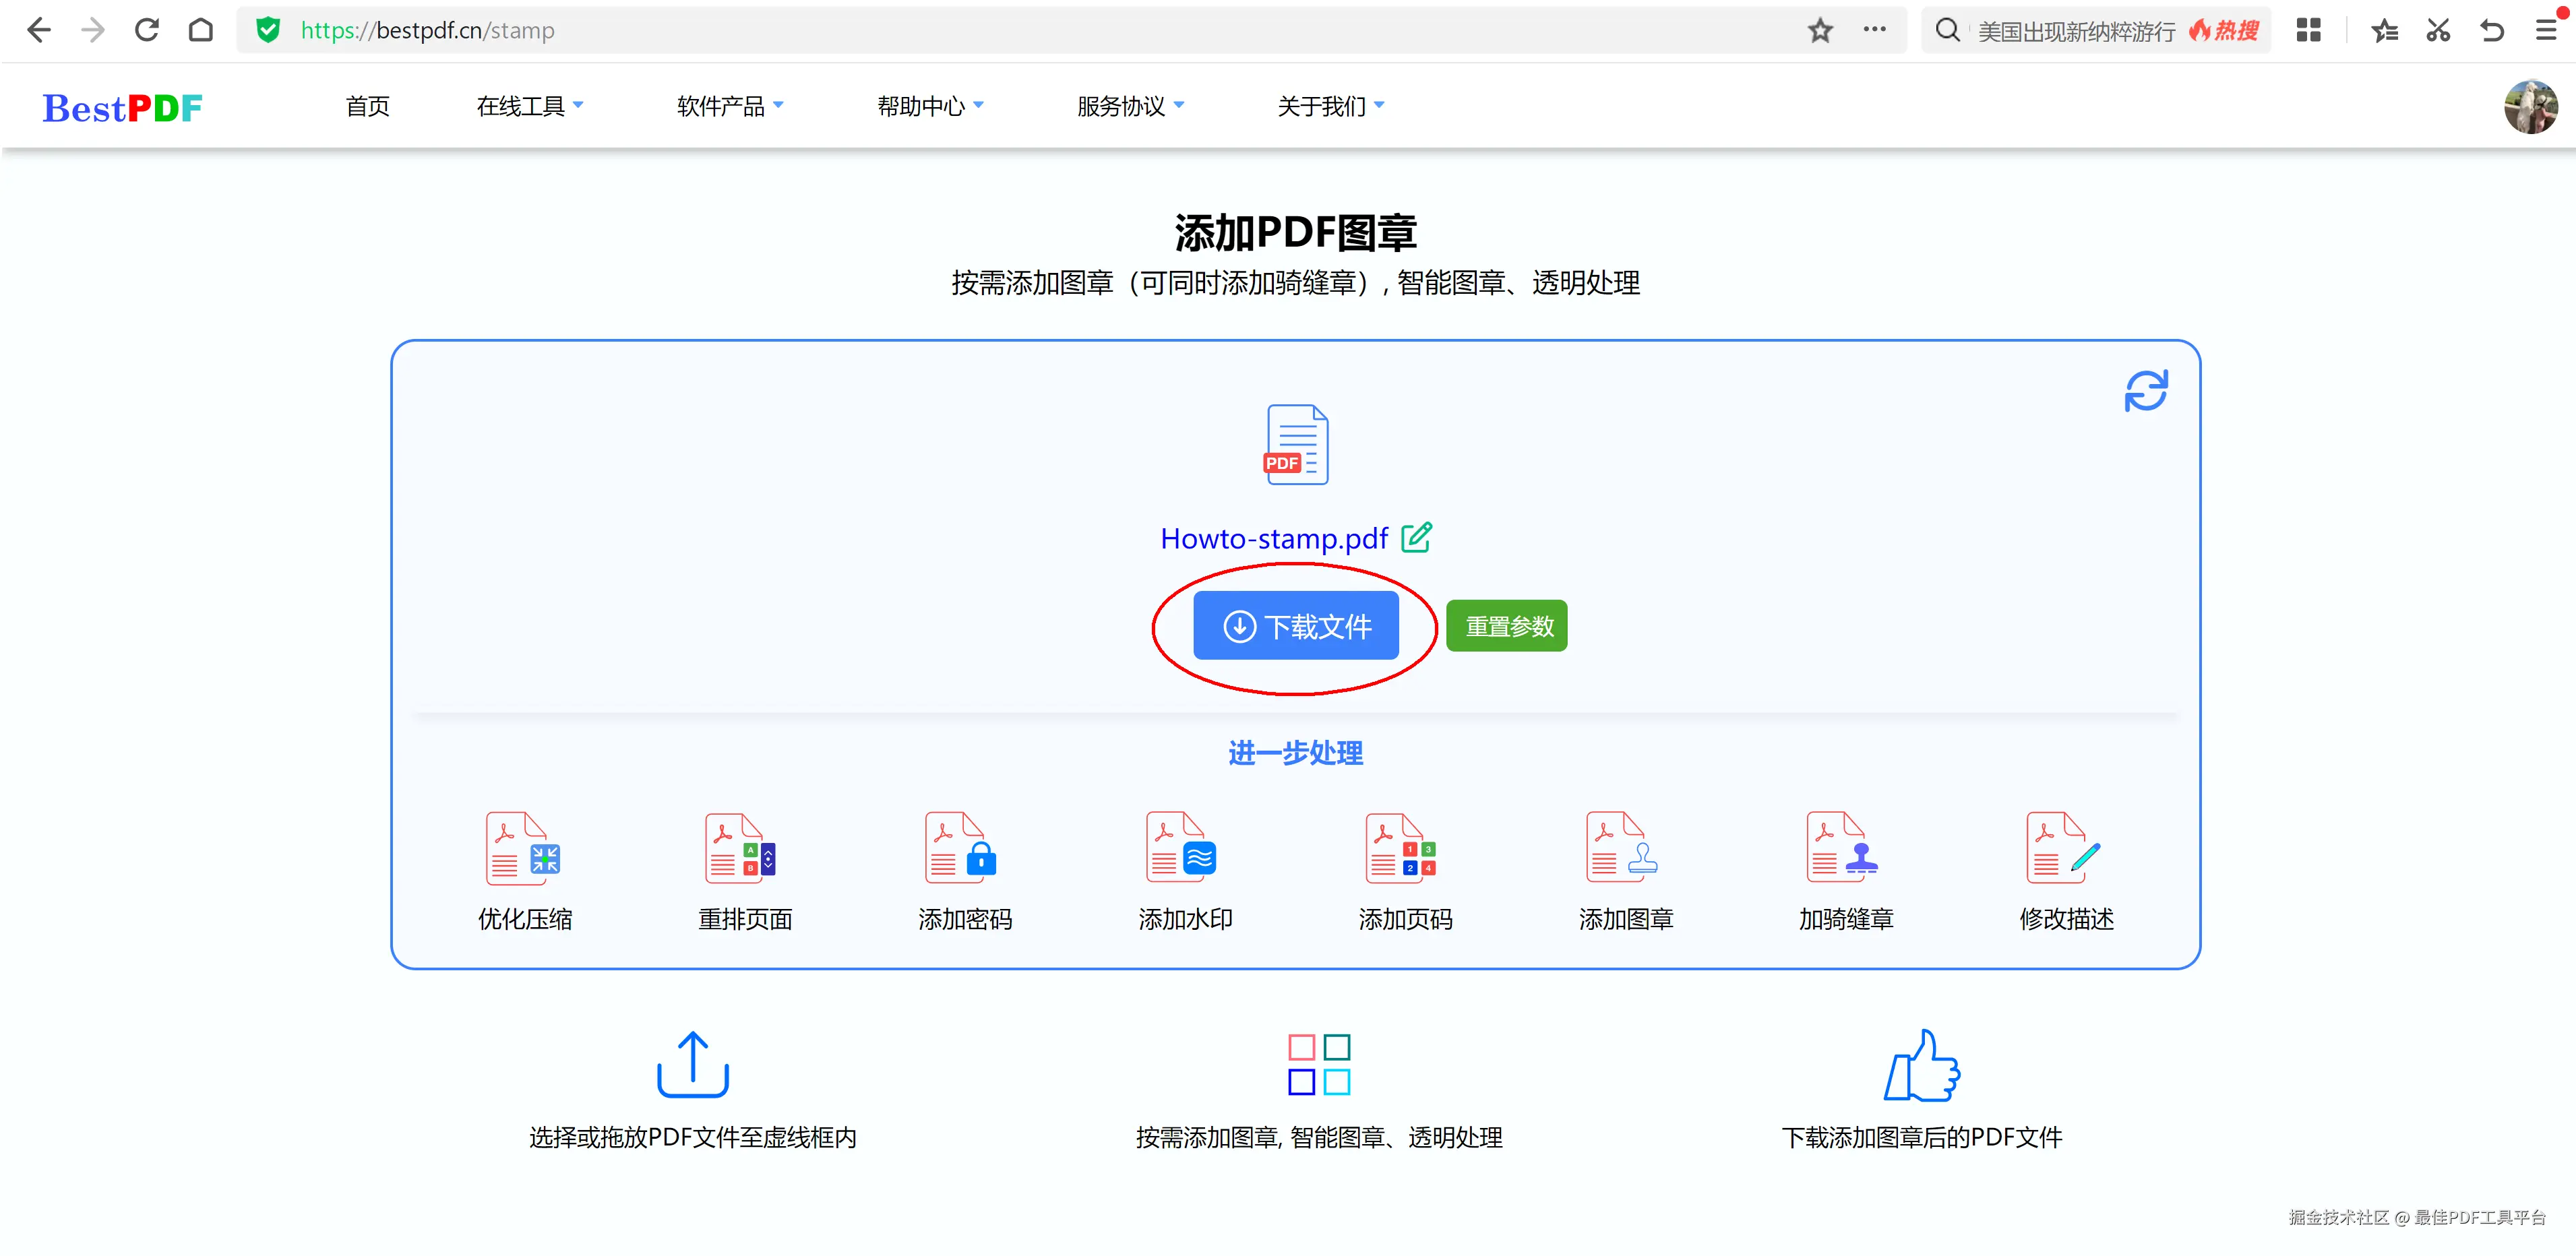Open the 服务协议 navigation menu
This screenshot has height=1256, width=2576.
click(x=1129, y=106)
